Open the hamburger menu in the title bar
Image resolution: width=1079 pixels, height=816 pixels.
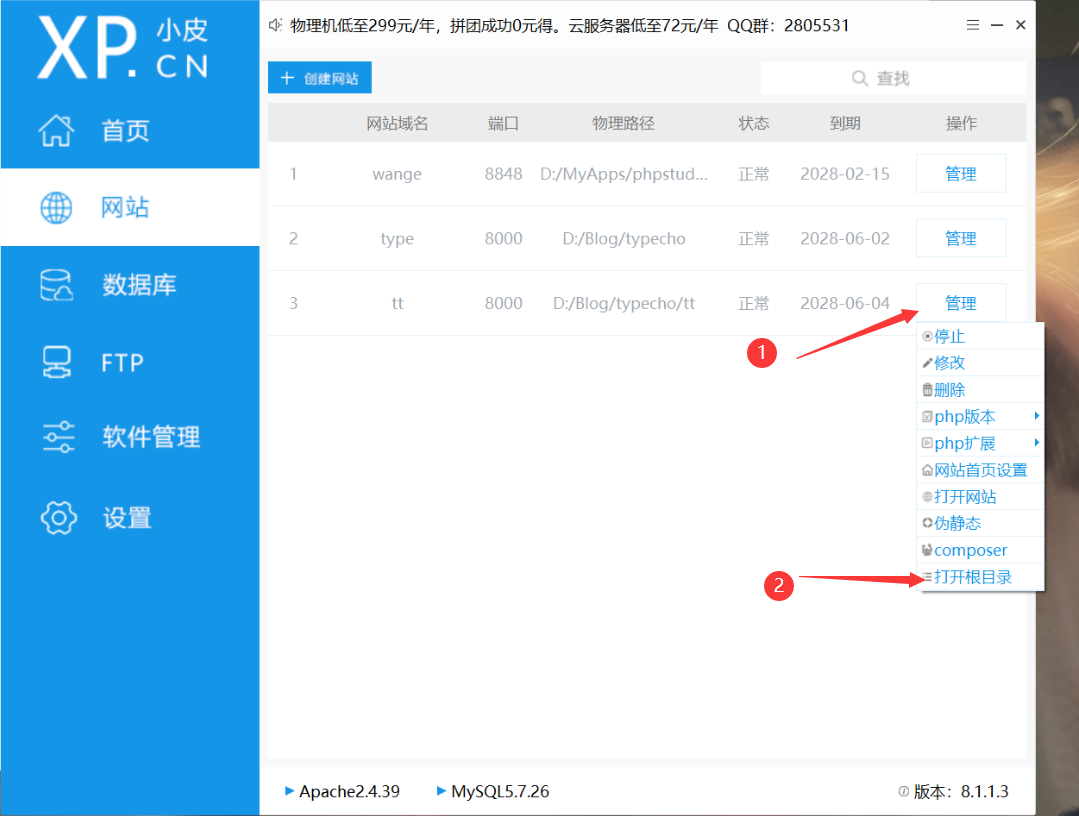tap(973, 25)
